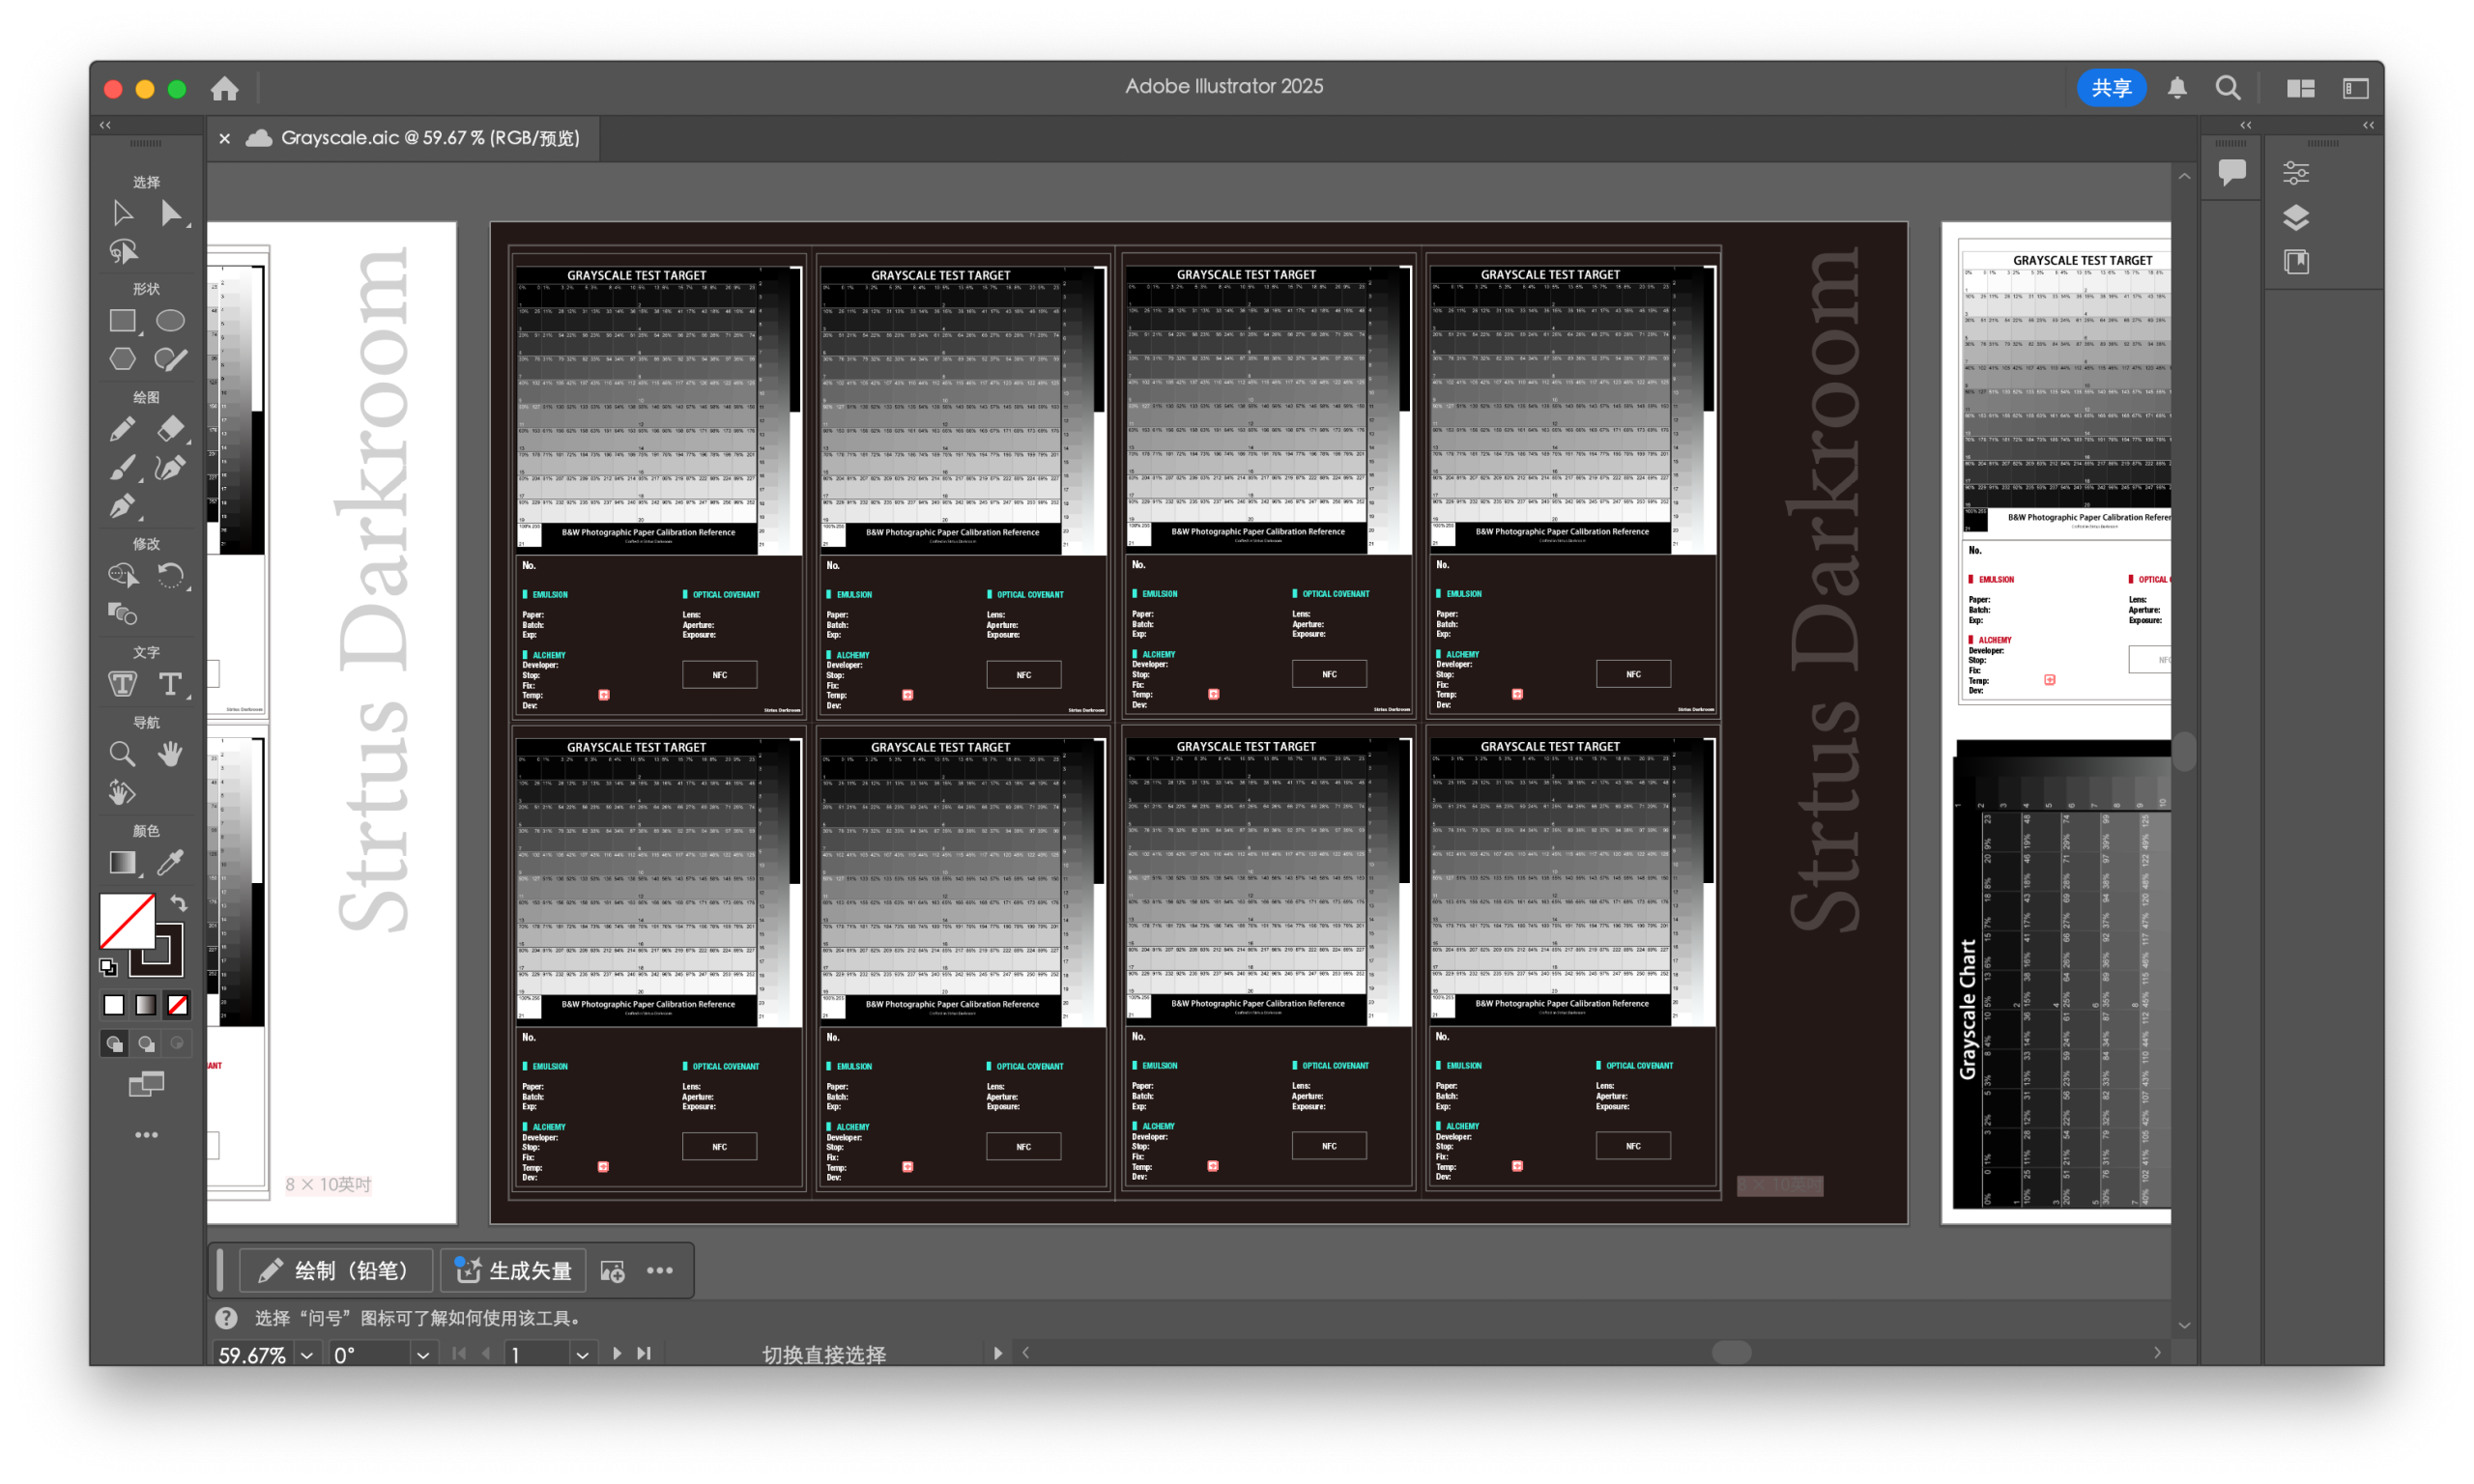Enable Draw Behind mode
This screenshot has width=2474, height=1484.
tap(146, 1044)
